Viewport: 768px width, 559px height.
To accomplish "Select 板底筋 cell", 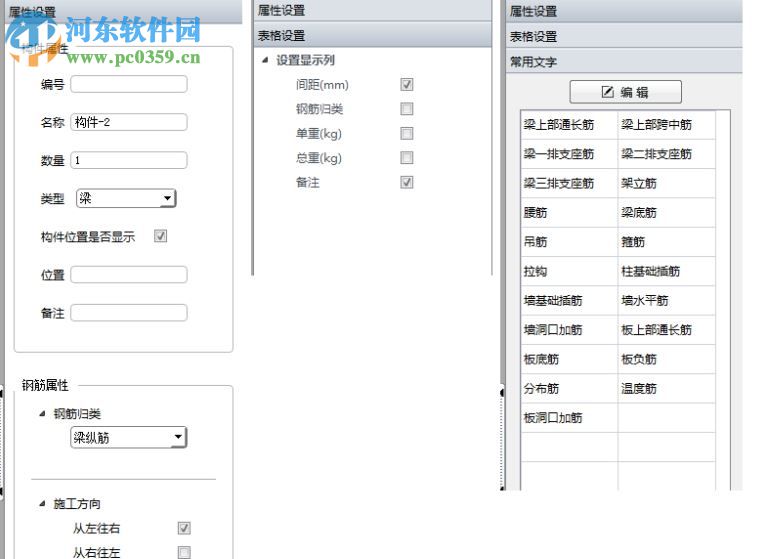I will coord(569,360).
